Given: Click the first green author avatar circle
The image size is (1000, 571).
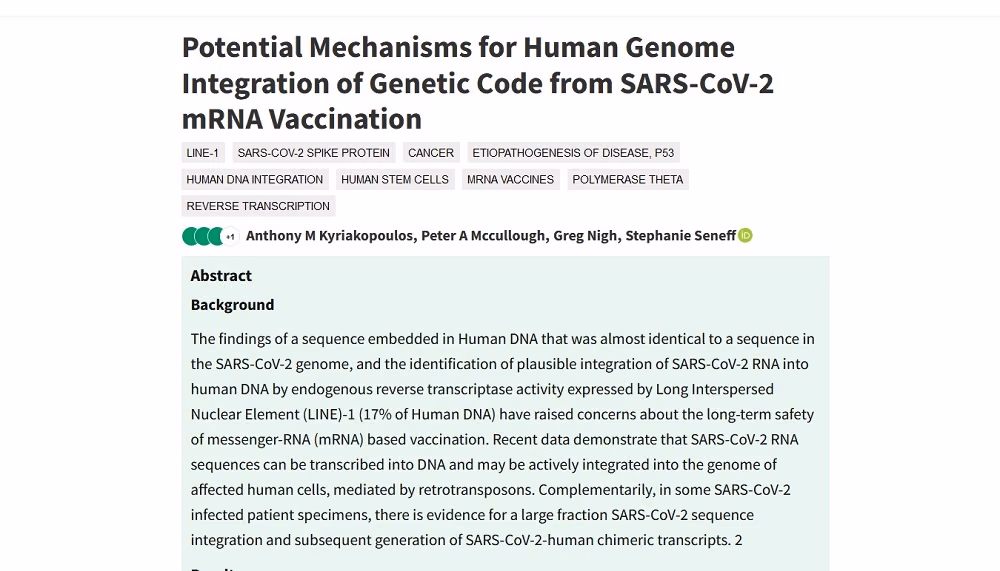Looking at the screenshot, I should 191,236.
